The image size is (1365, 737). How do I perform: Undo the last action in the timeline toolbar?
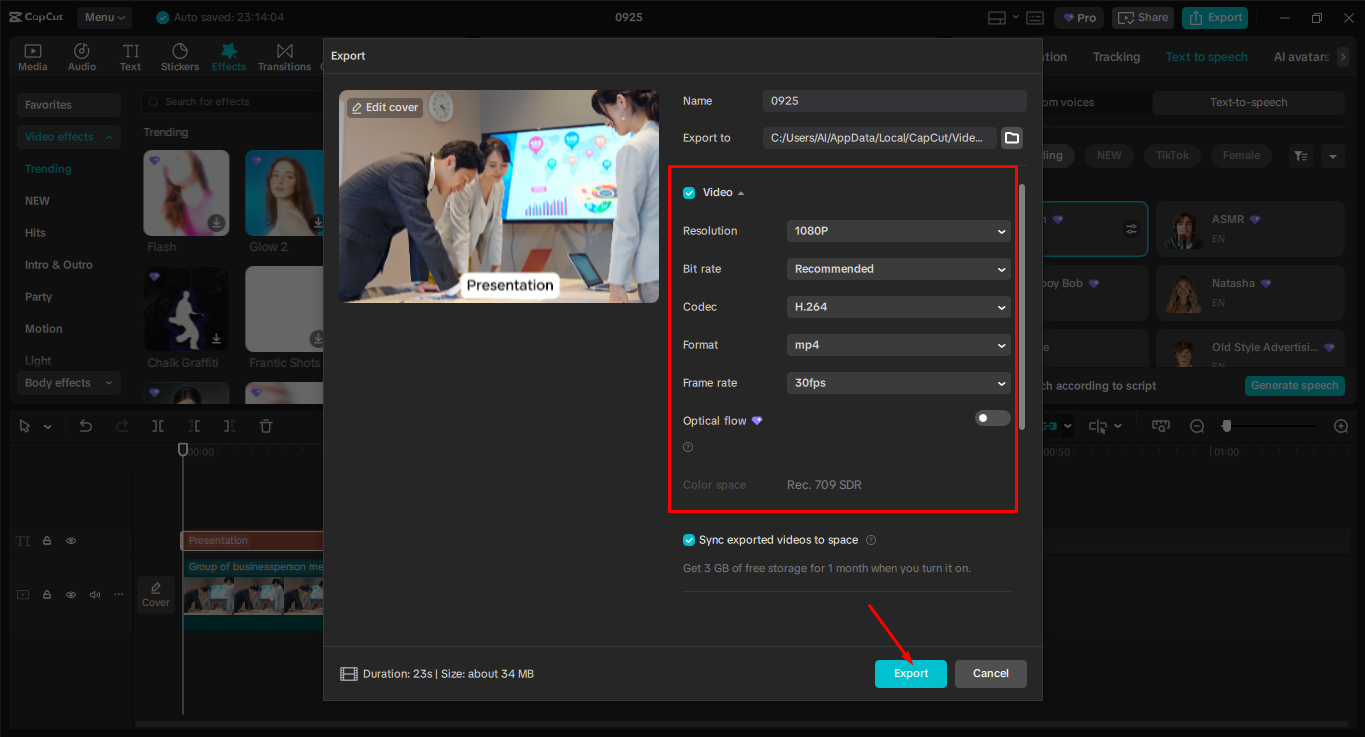[85, 425]
